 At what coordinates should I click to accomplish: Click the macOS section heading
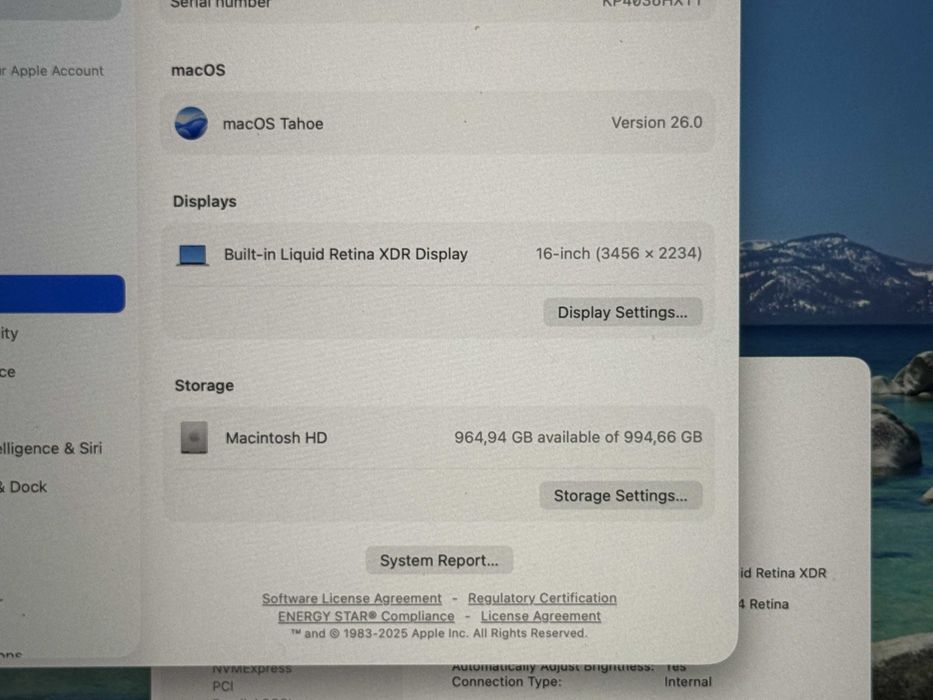coord(198,70)
